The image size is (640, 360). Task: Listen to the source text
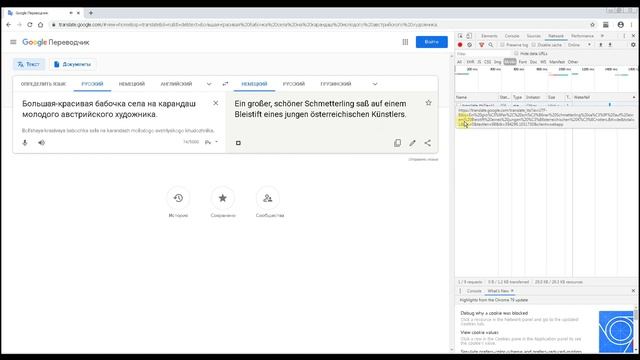coord(41,143)
